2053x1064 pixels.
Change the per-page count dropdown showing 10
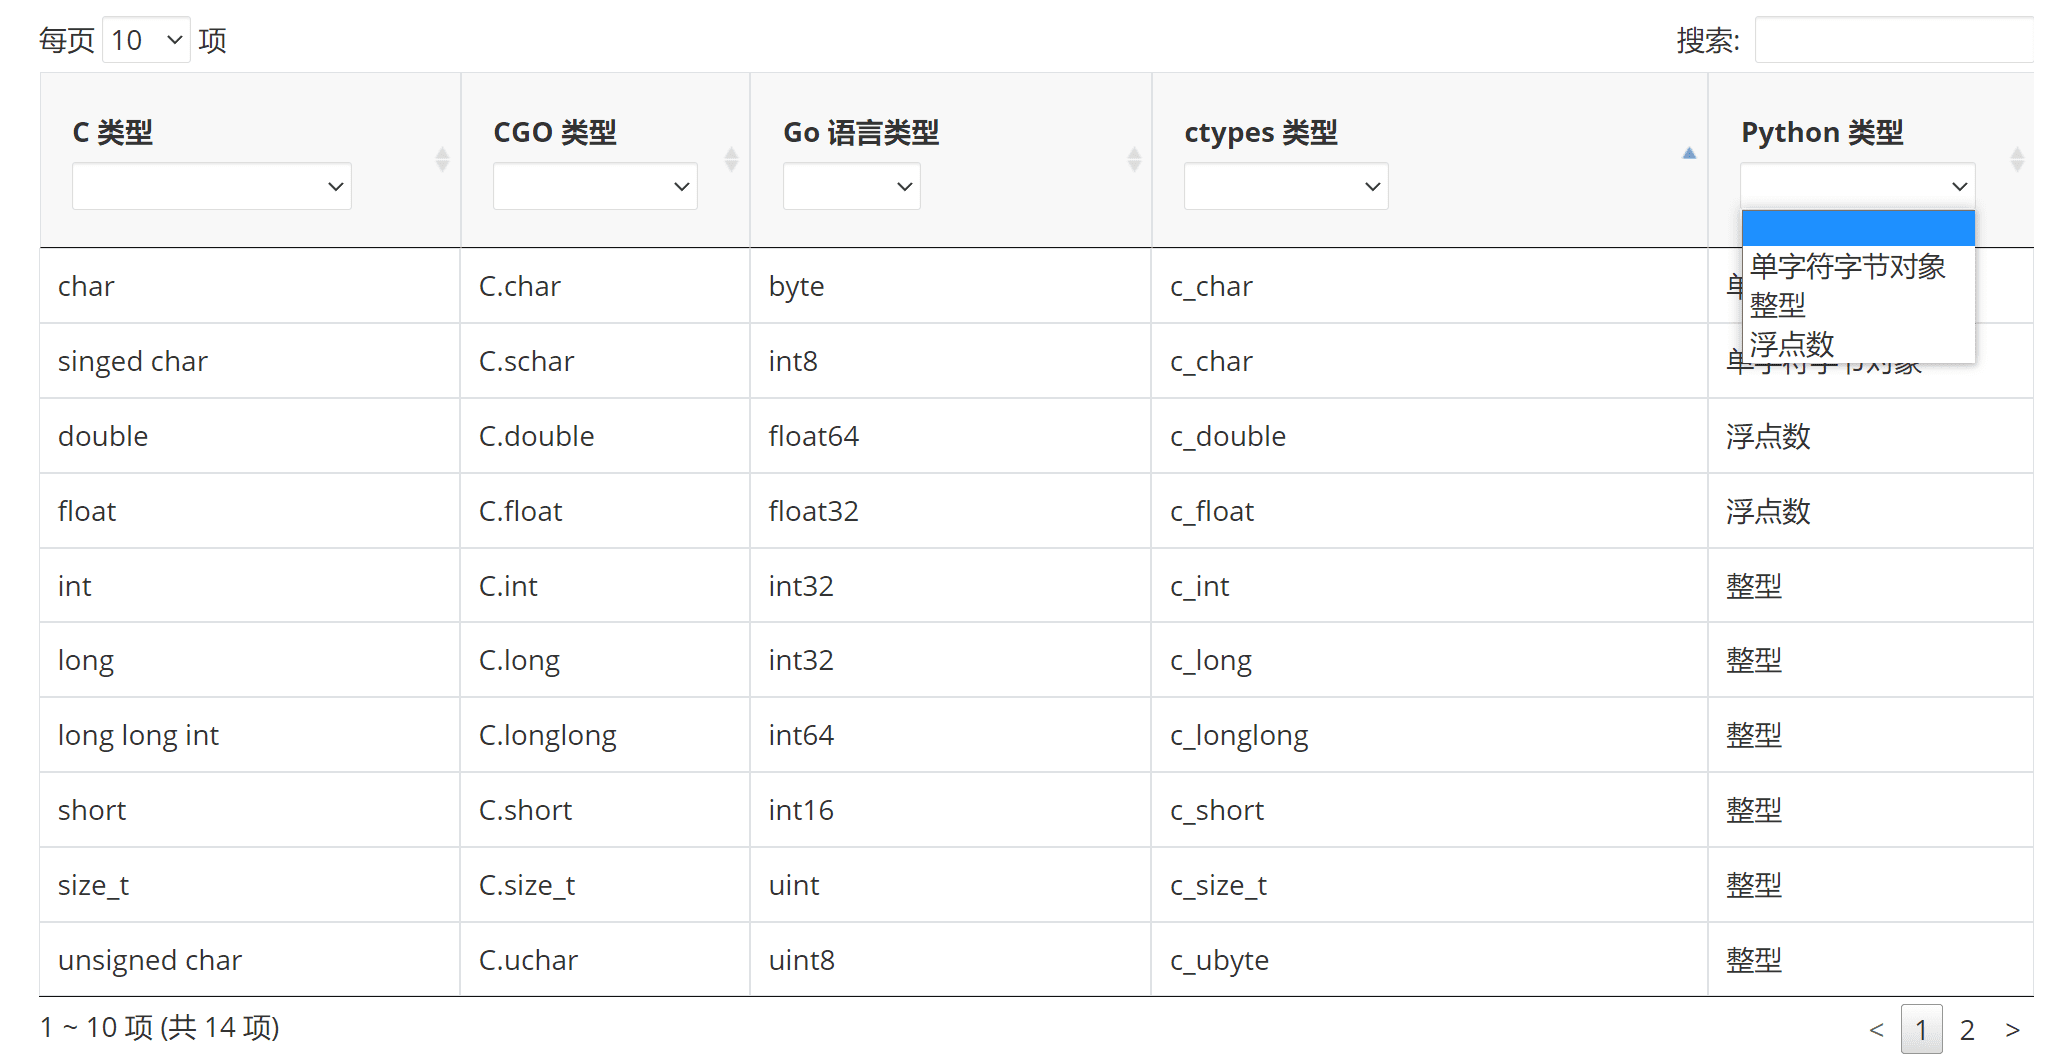[x=146, y=40]
